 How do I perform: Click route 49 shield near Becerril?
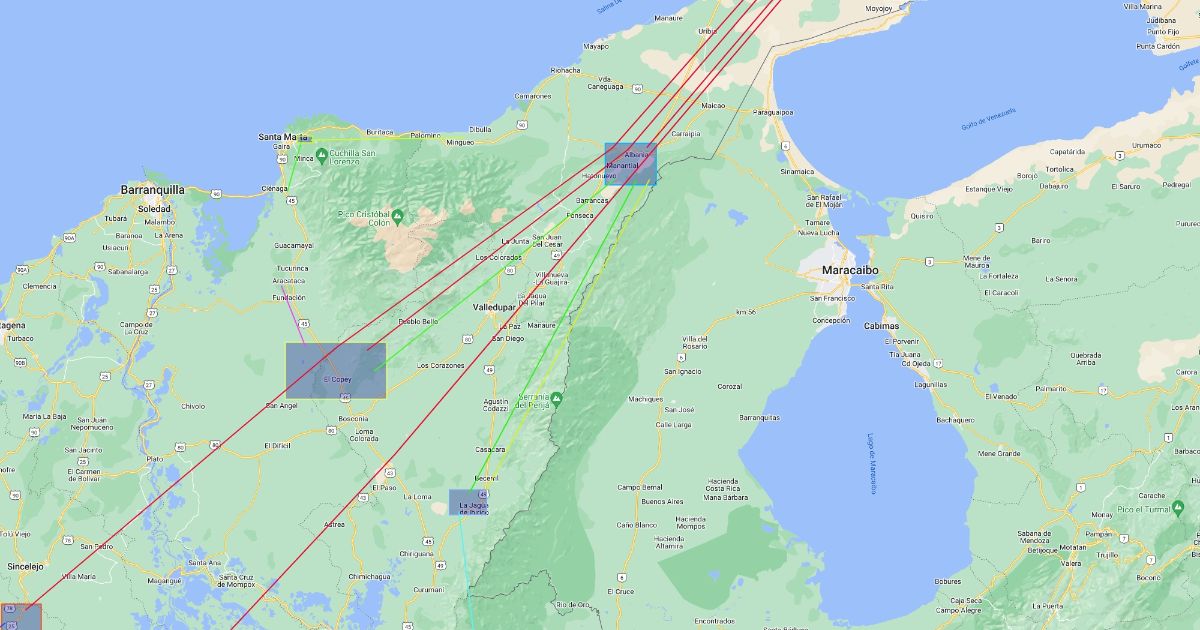pos(483,494)
